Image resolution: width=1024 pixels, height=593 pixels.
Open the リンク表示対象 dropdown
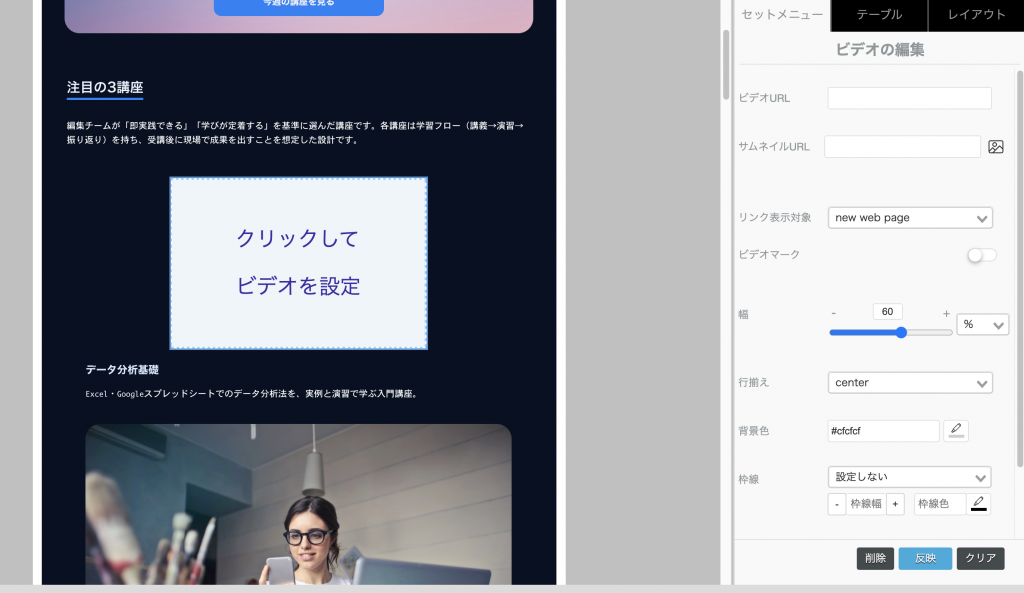910,217
